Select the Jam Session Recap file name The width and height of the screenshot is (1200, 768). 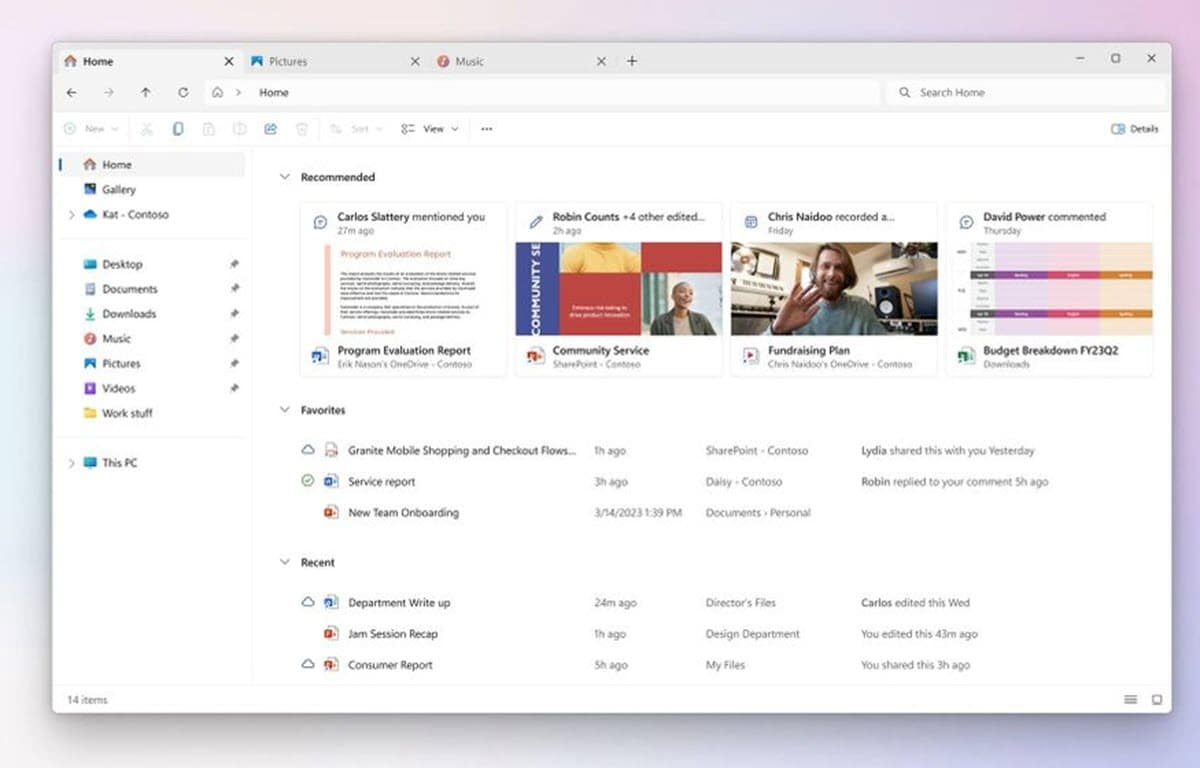pyautogui.click(x=393, y=633)
